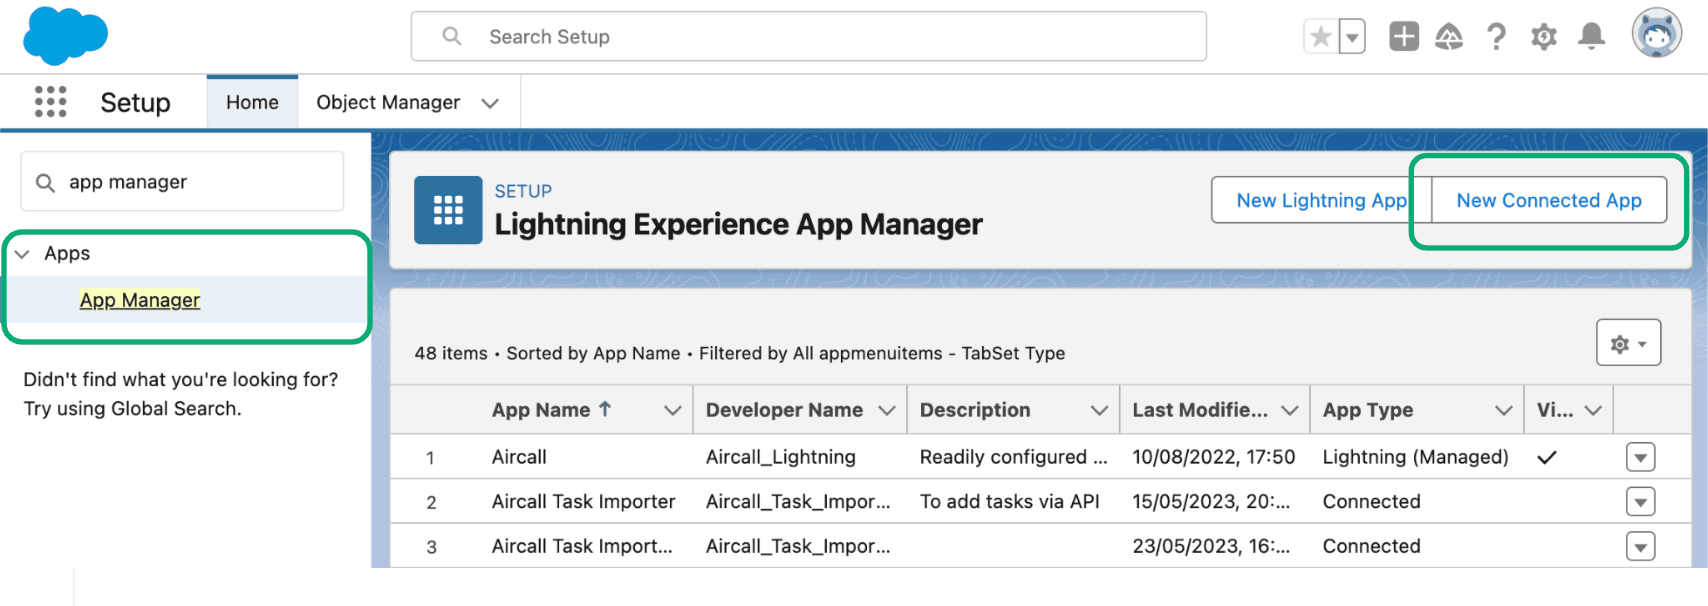Click the user avatar profile picture
The image size is (1708, 606).
tap(1656, 35)
